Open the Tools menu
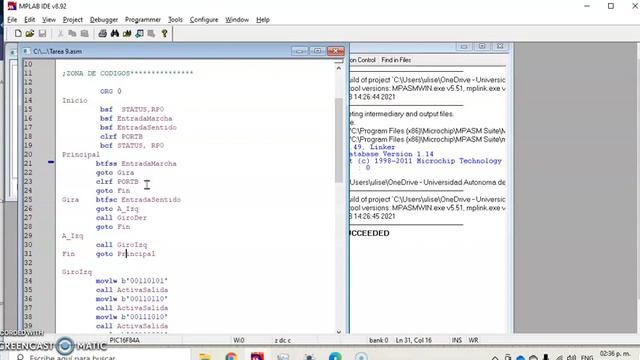640x360 pixels. click(176, 20)
